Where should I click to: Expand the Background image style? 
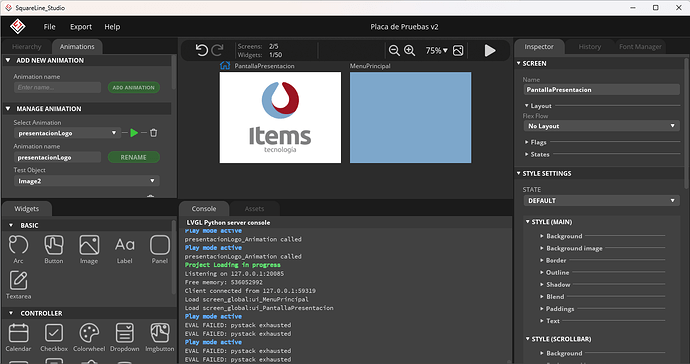point(542,248)
